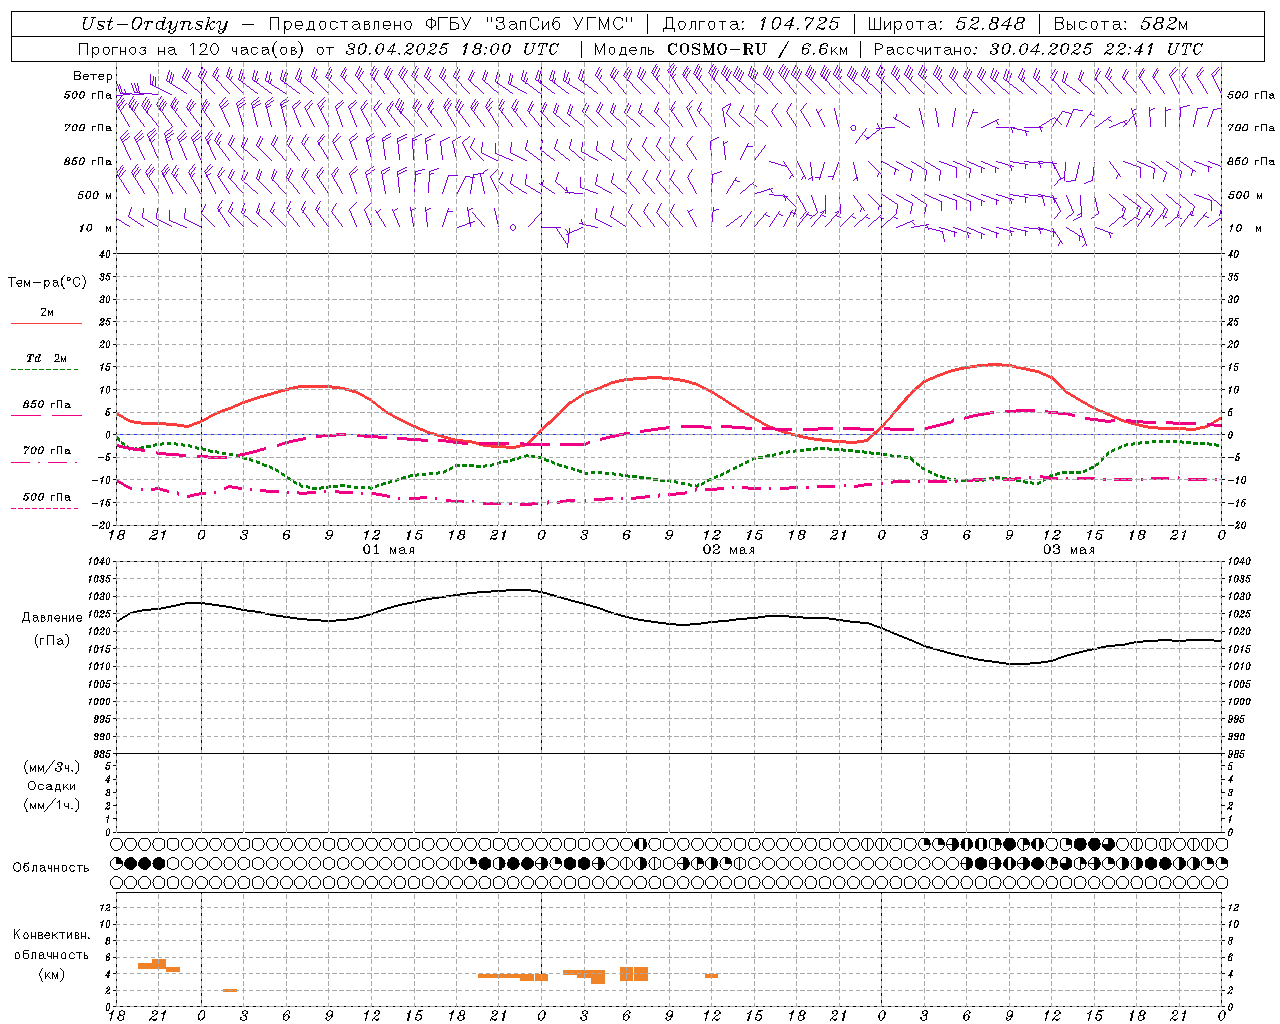Click the Конвективн. convective cloud label
This screenshot has width=1280, height=1024.
[x=52, y=935]
